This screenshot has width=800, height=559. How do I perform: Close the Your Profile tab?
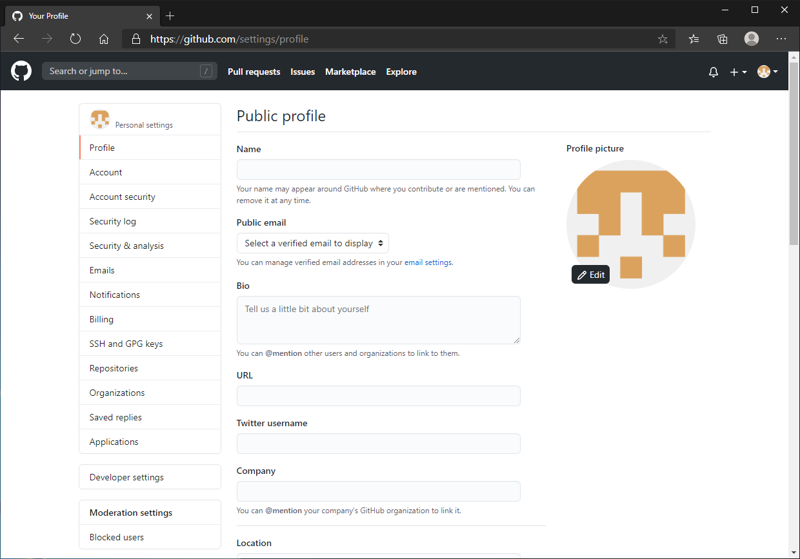click(x=149, y=16)
